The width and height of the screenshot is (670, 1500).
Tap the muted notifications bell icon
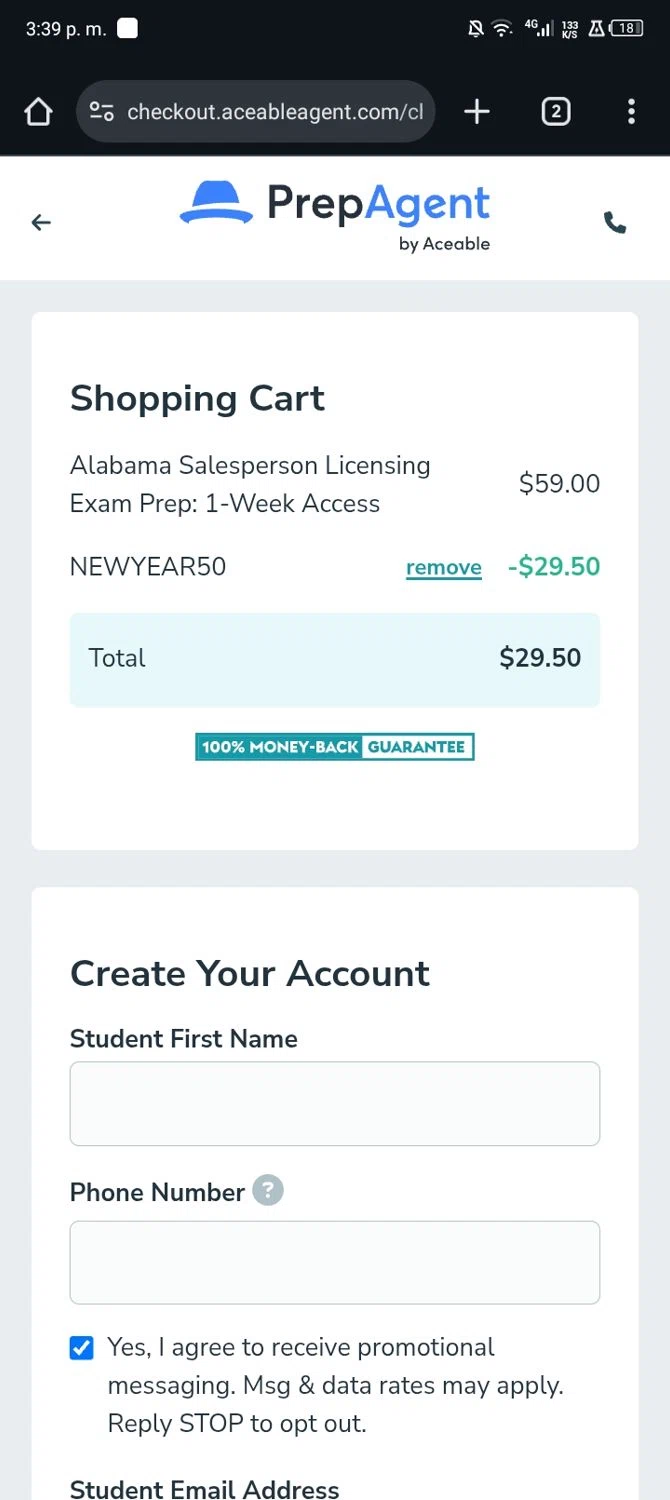tap(476, 29)
